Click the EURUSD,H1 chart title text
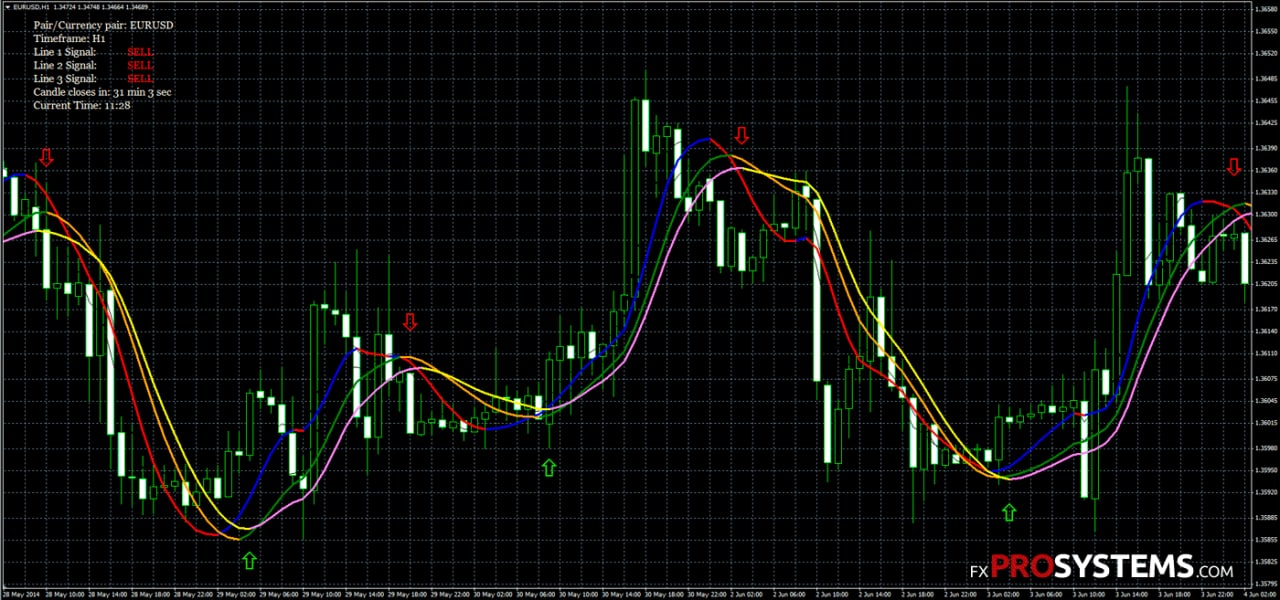The height and width of the screenshot is (600, 1280). click(x=30, y=9)
